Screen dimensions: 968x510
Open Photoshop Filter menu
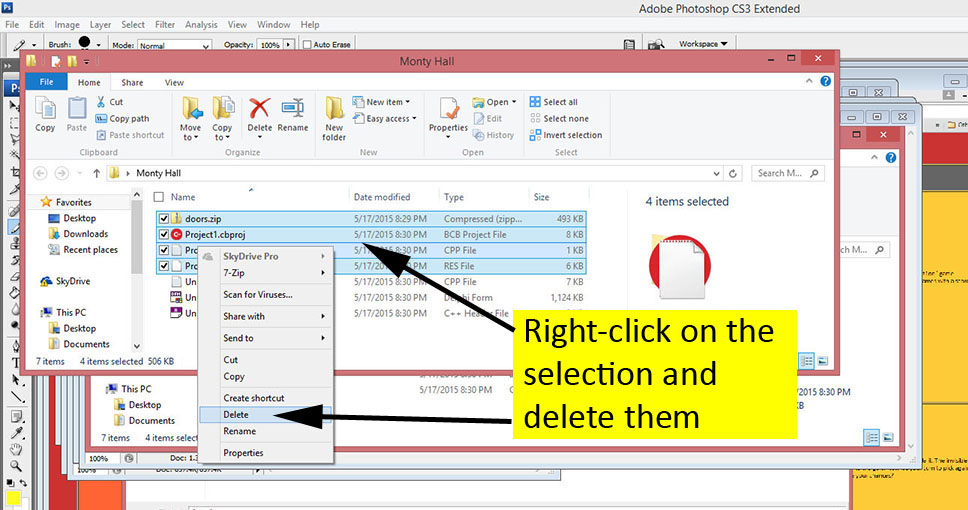[x=165, y=25]
